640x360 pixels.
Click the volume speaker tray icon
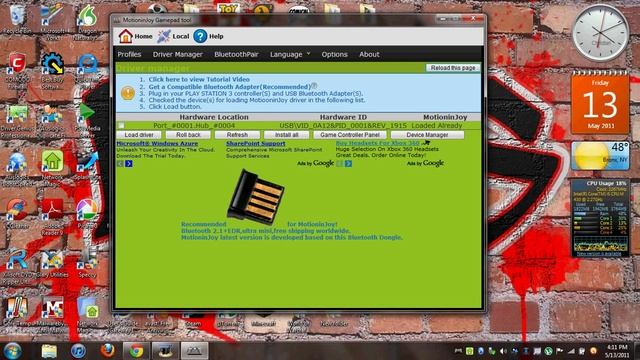coord(503,351)
